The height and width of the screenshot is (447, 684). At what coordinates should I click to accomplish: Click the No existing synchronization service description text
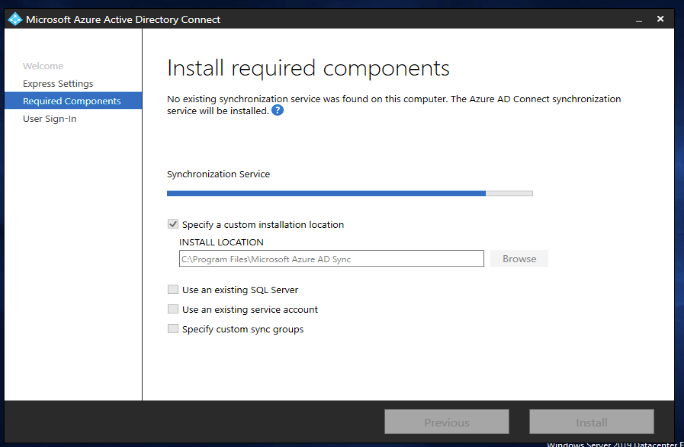pyautogui.click(x=393, y=105)
